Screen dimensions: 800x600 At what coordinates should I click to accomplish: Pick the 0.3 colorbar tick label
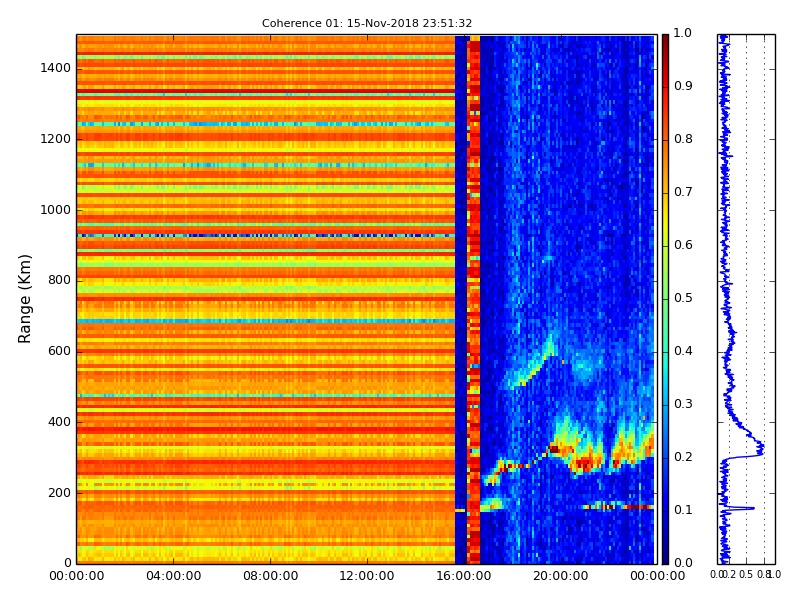tap(683, 405)
